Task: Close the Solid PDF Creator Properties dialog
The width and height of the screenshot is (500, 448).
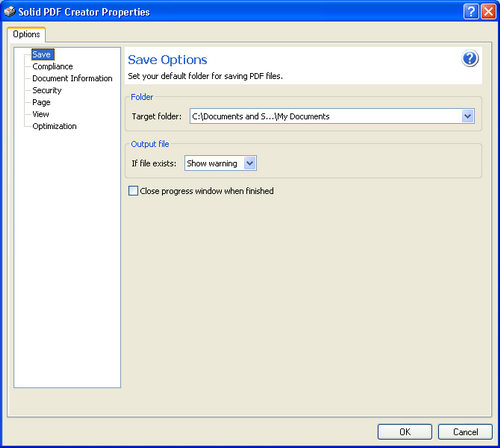Action: tap(488, 12)
